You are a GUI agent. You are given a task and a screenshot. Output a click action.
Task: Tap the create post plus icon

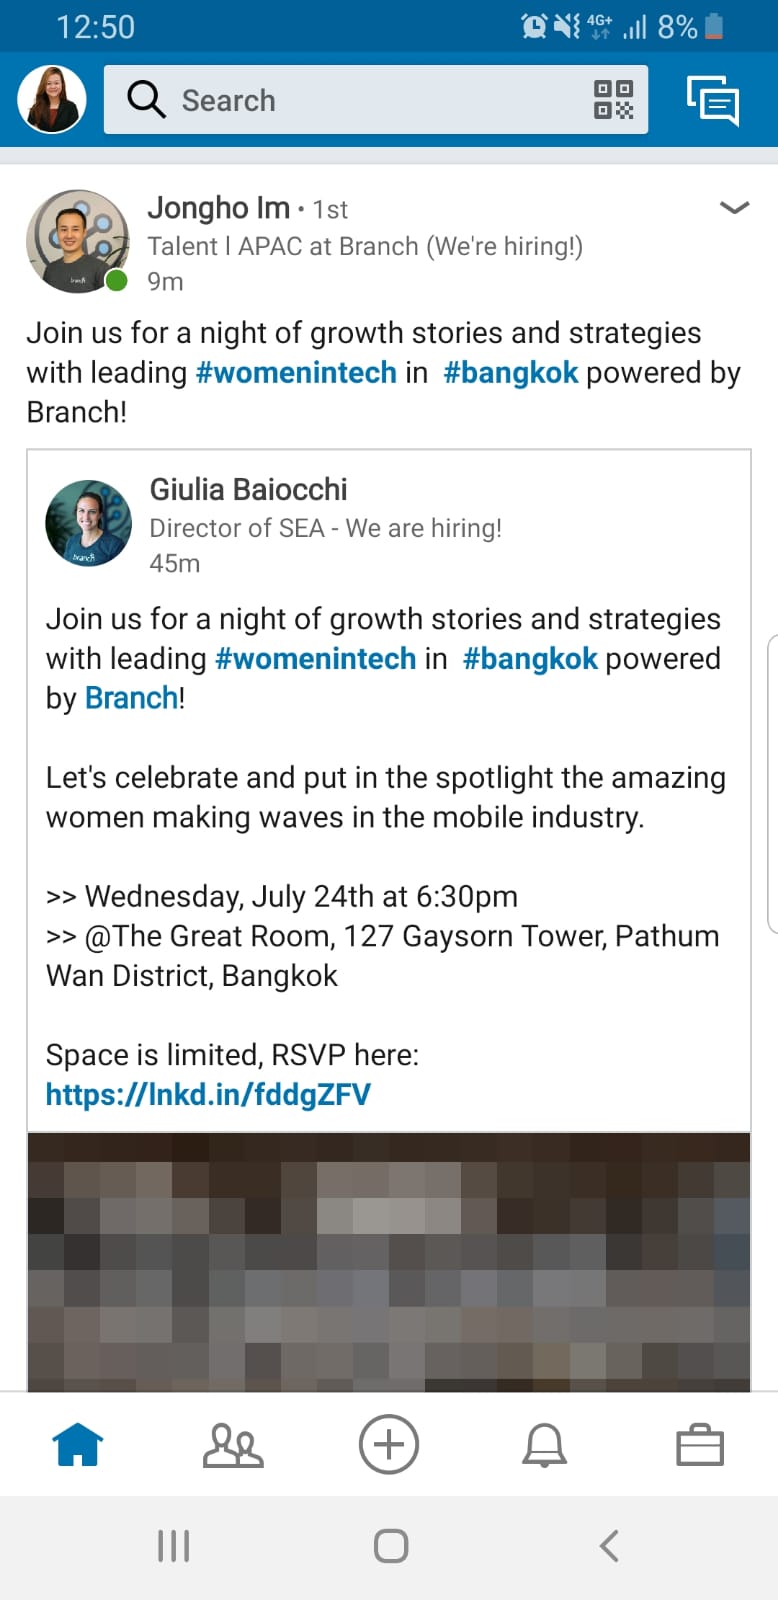point(388,1444)
